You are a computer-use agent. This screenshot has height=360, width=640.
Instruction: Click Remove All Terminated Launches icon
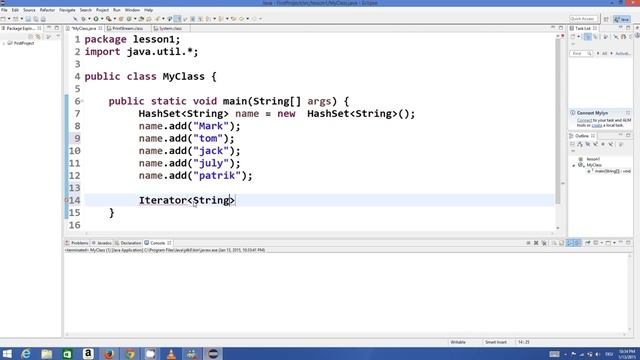click(544, 243)
